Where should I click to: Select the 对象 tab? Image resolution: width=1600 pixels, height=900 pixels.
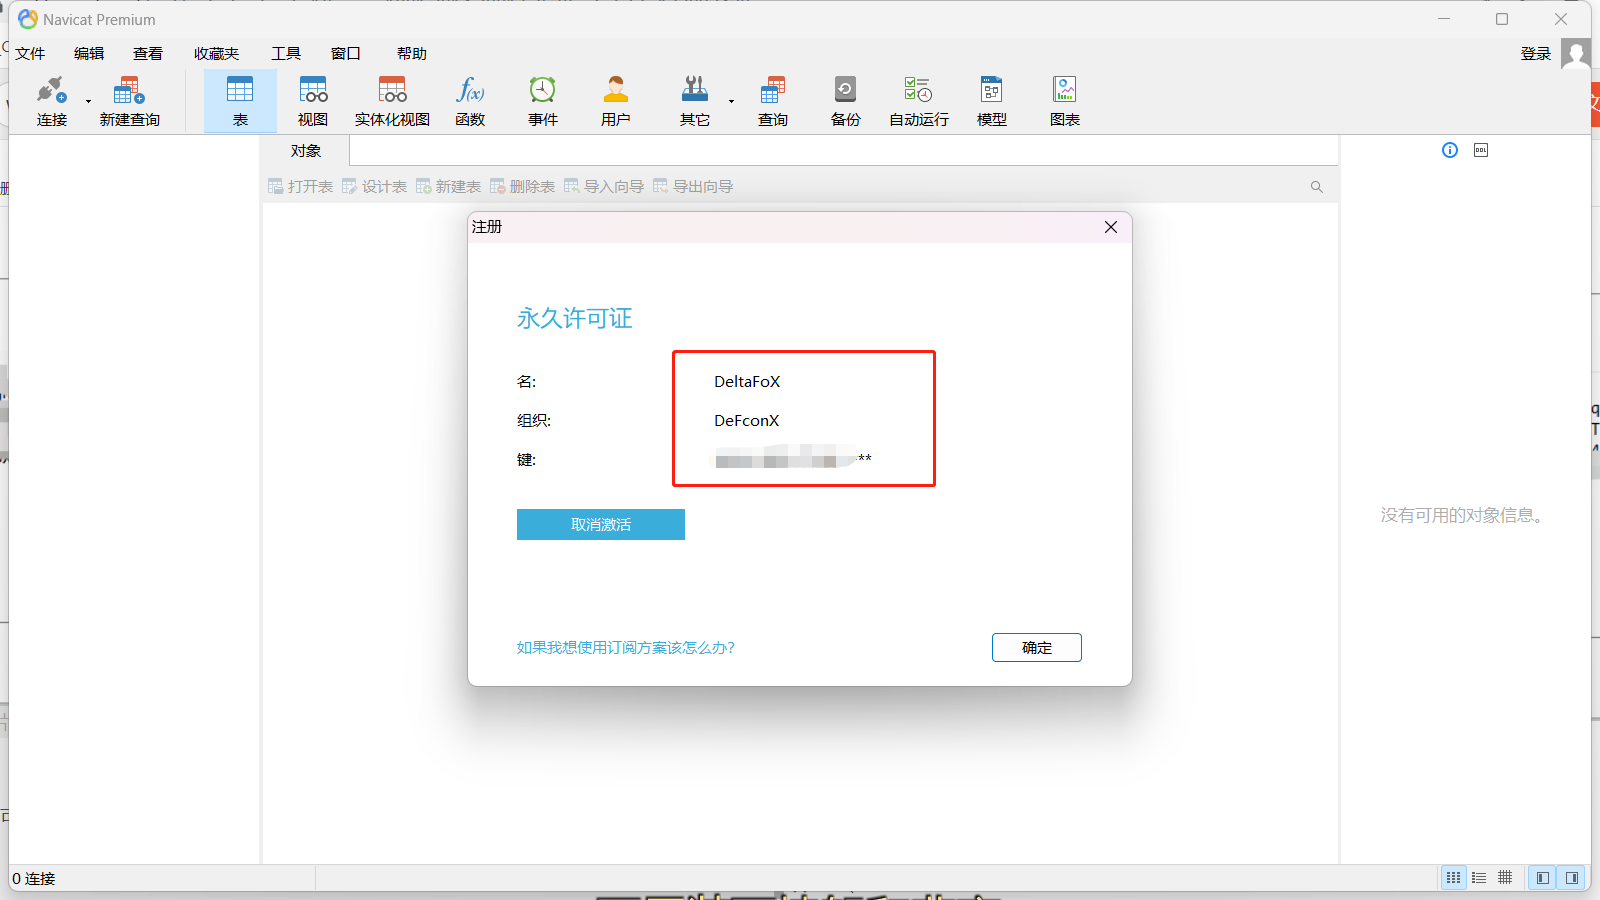point(306,151)
